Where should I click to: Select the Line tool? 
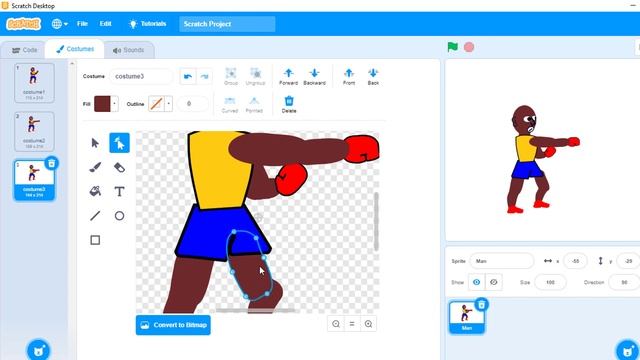[x=95, y=216]
